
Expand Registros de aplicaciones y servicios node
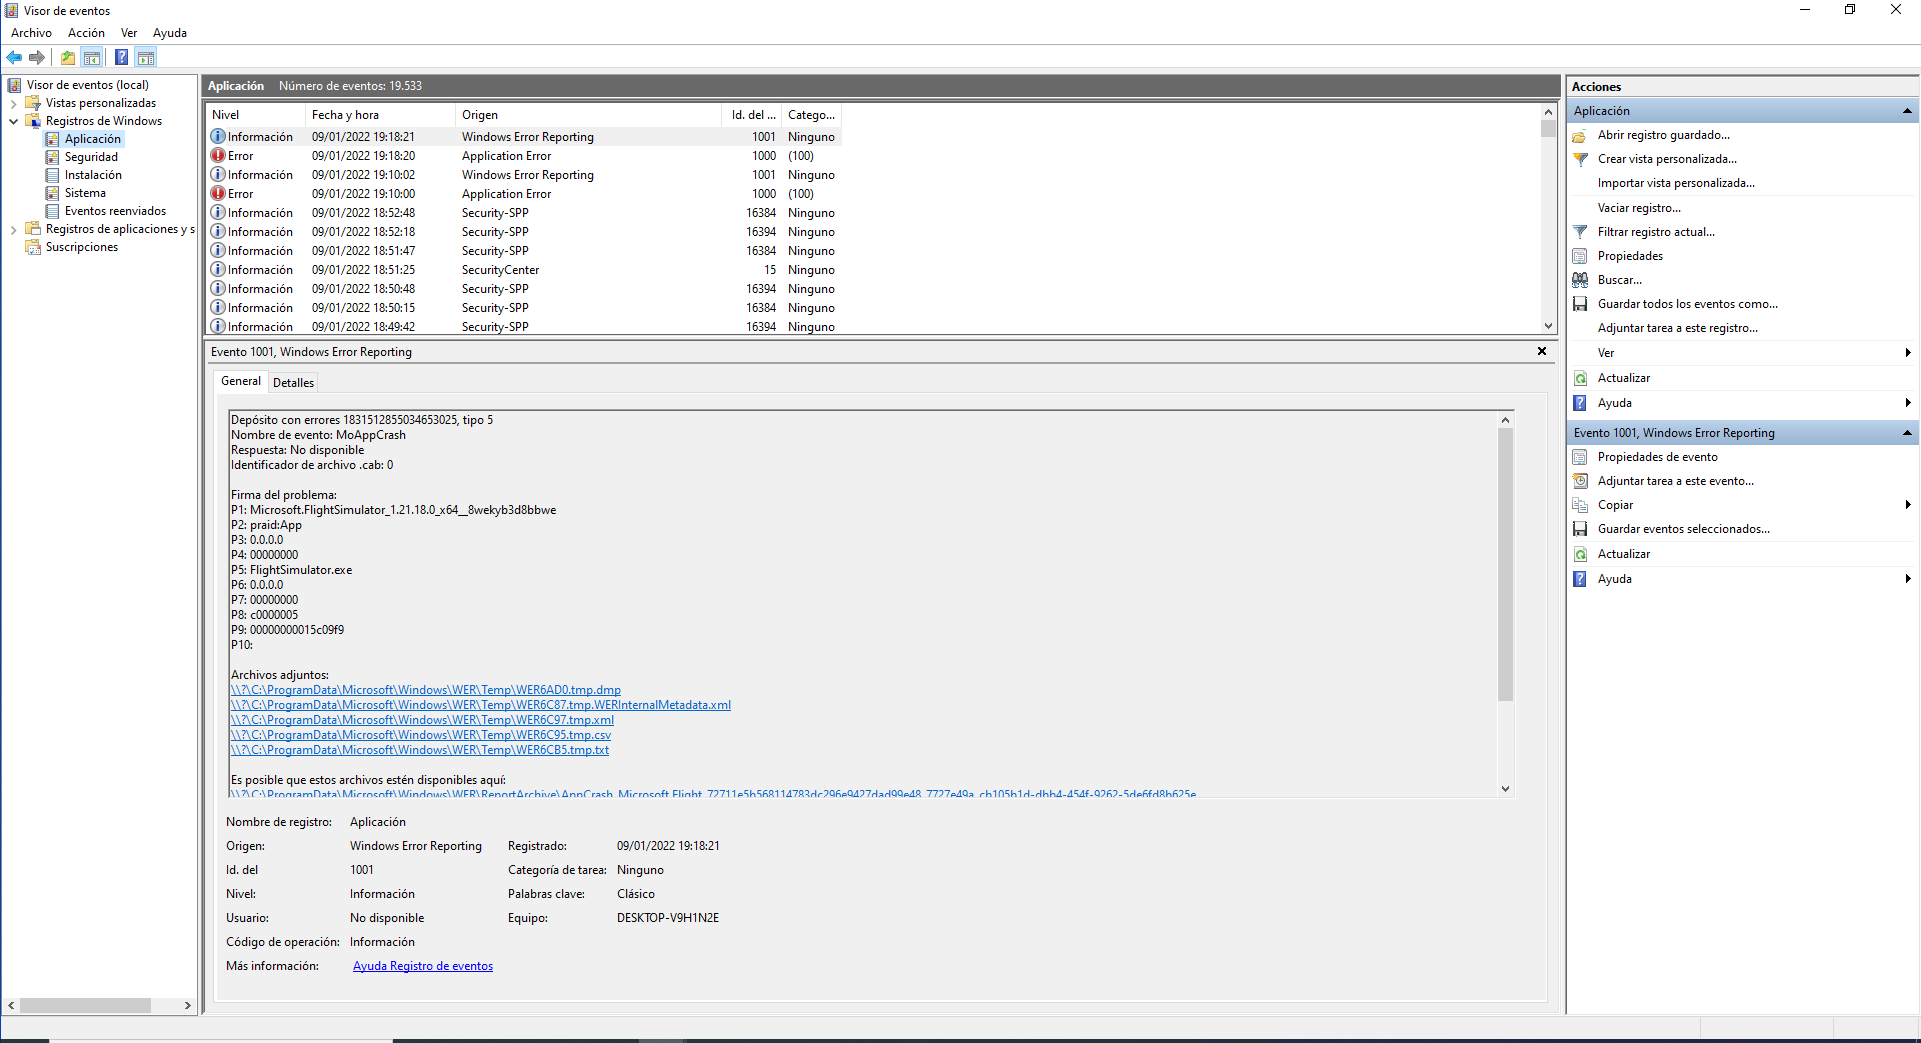click(x=13, y=229)
